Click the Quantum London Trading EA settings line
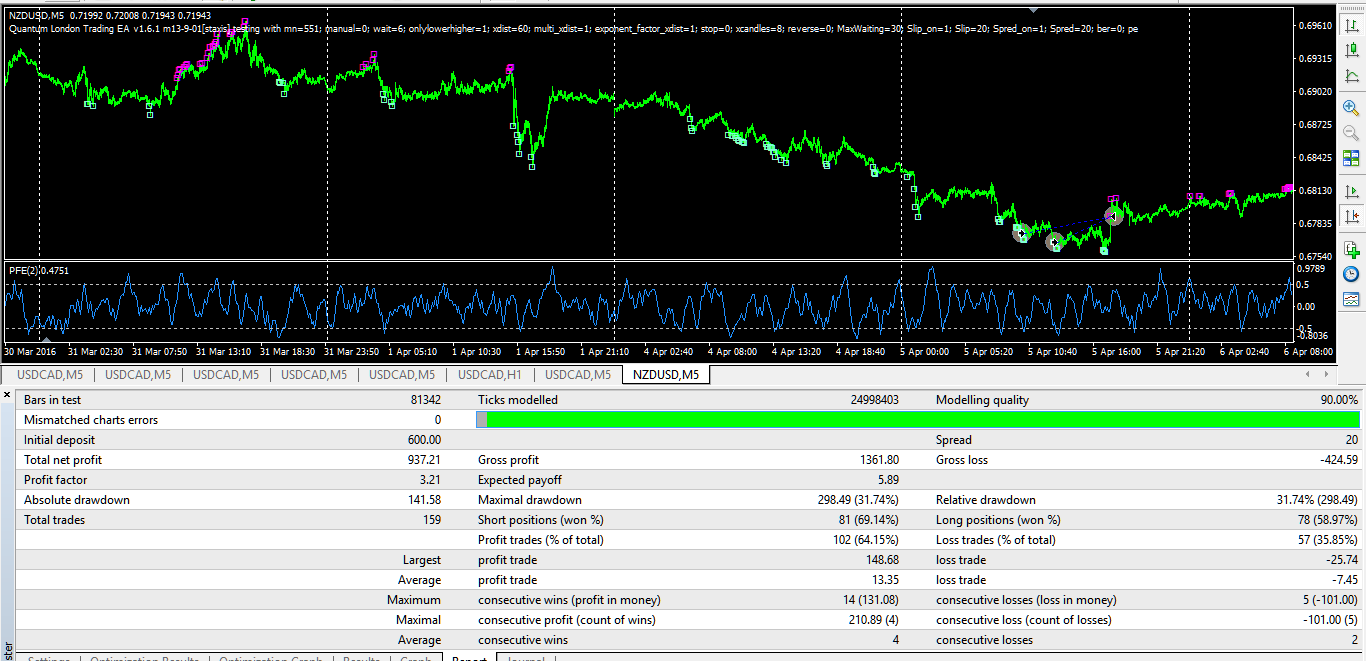 (x=572, y=29)
